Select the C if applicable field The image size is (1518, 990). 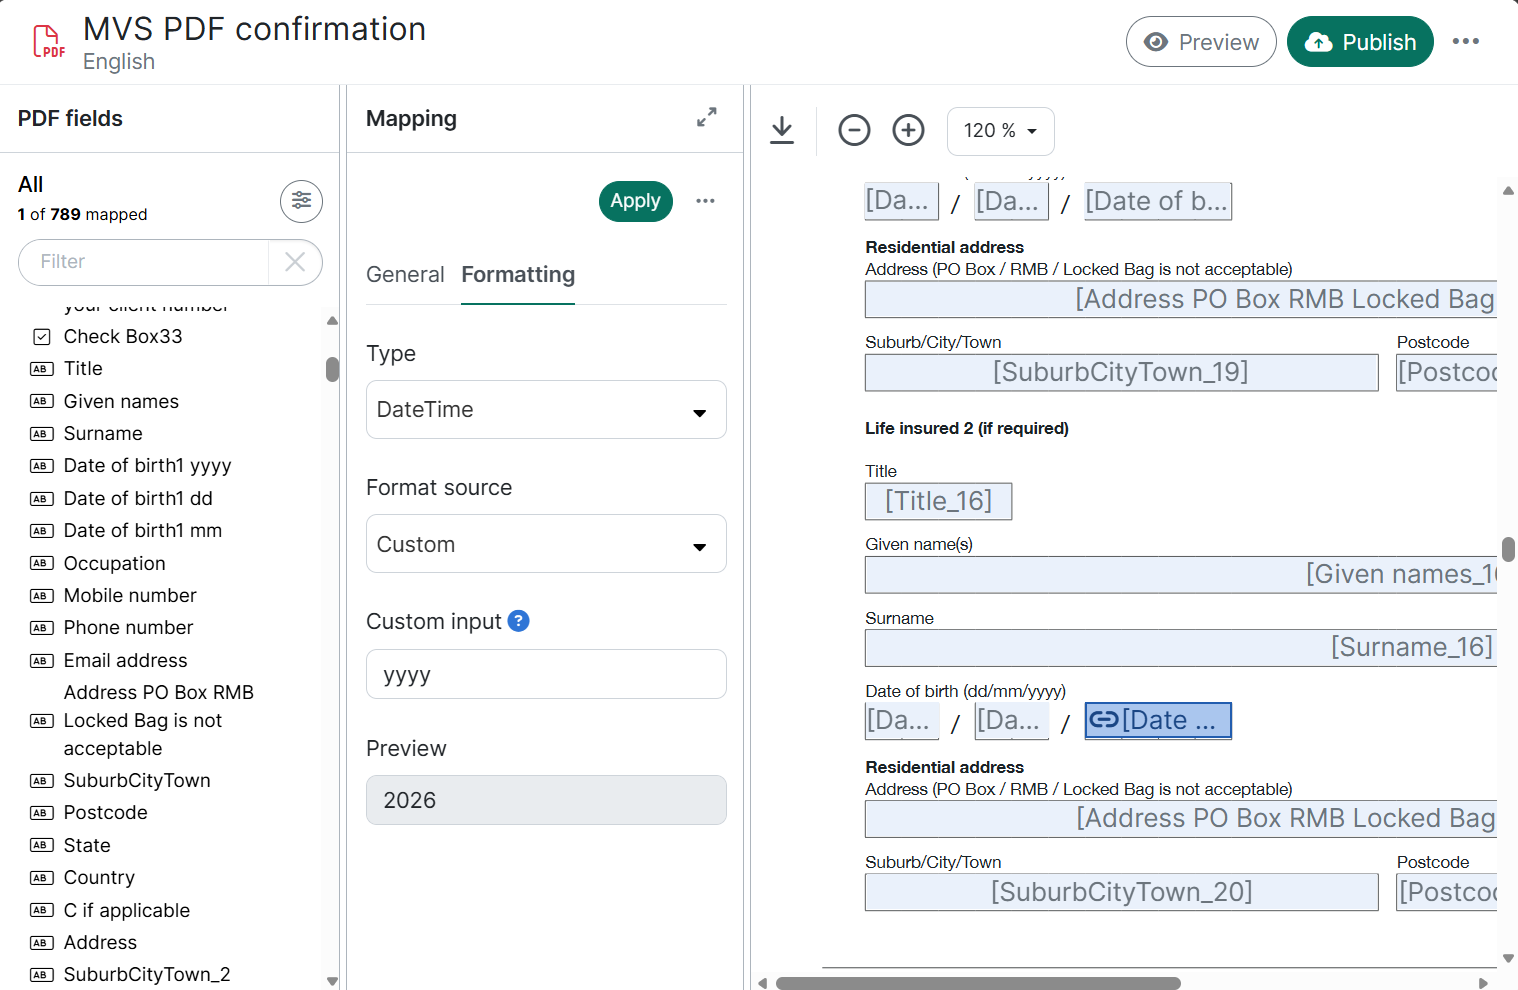126,910
